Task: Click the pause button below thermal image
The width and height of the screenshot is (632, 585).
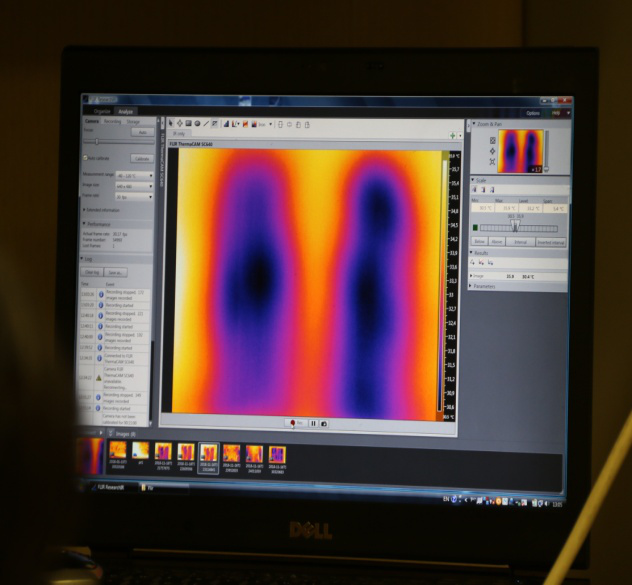Action: click(312, 423)
